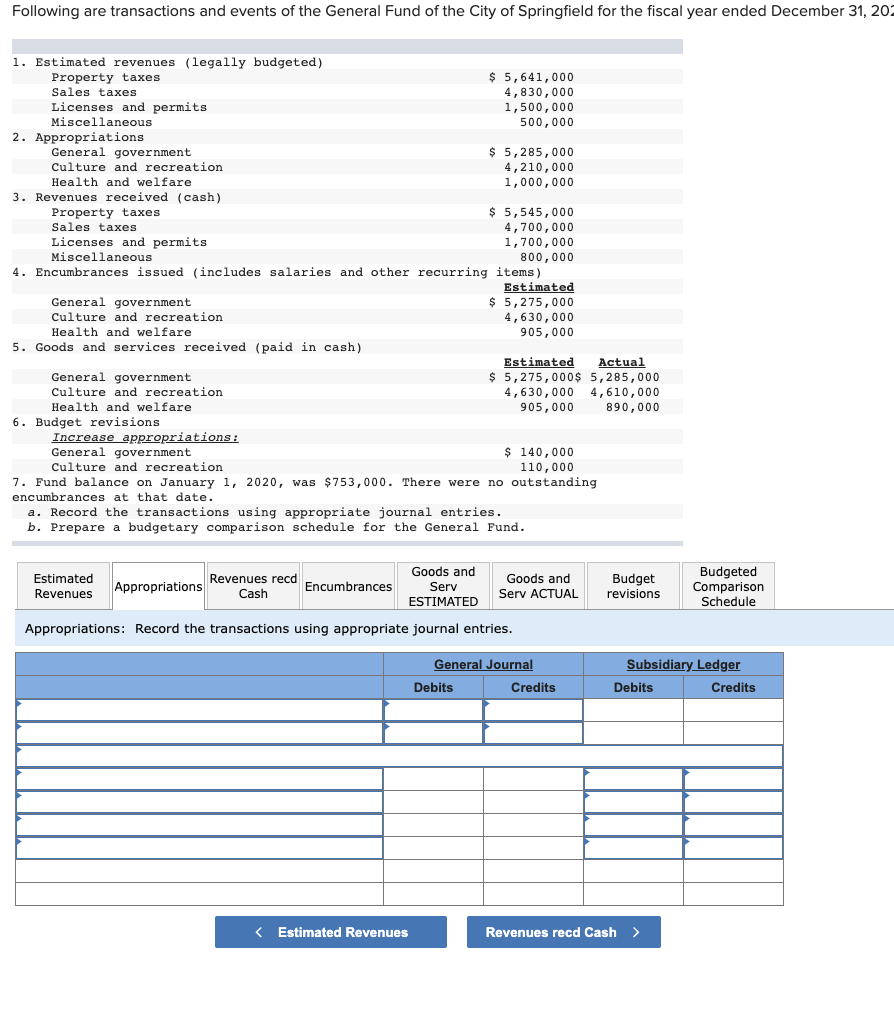894x1026 pixels.
Task: Switch to the Budget revisions tab
Action: point(632,585)
